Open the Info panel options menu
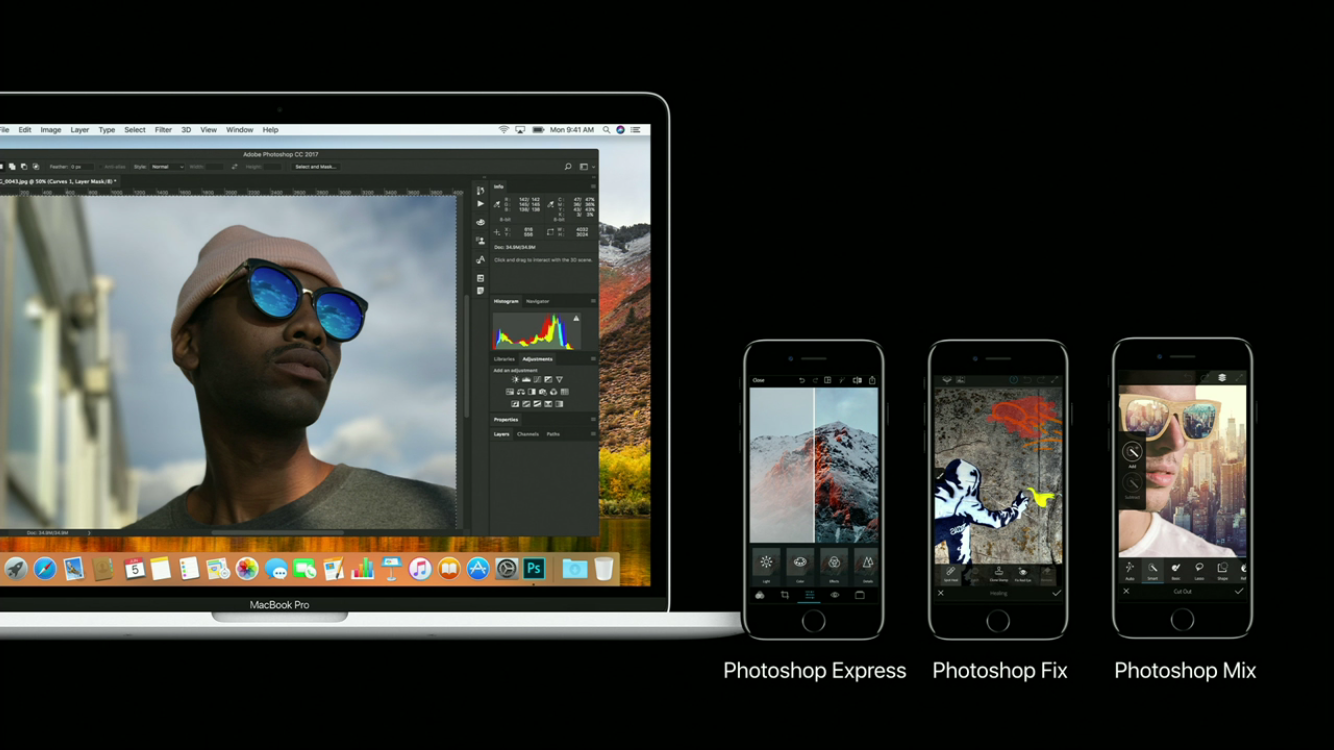Screen dimensions: 1334x750 [593, 187]
